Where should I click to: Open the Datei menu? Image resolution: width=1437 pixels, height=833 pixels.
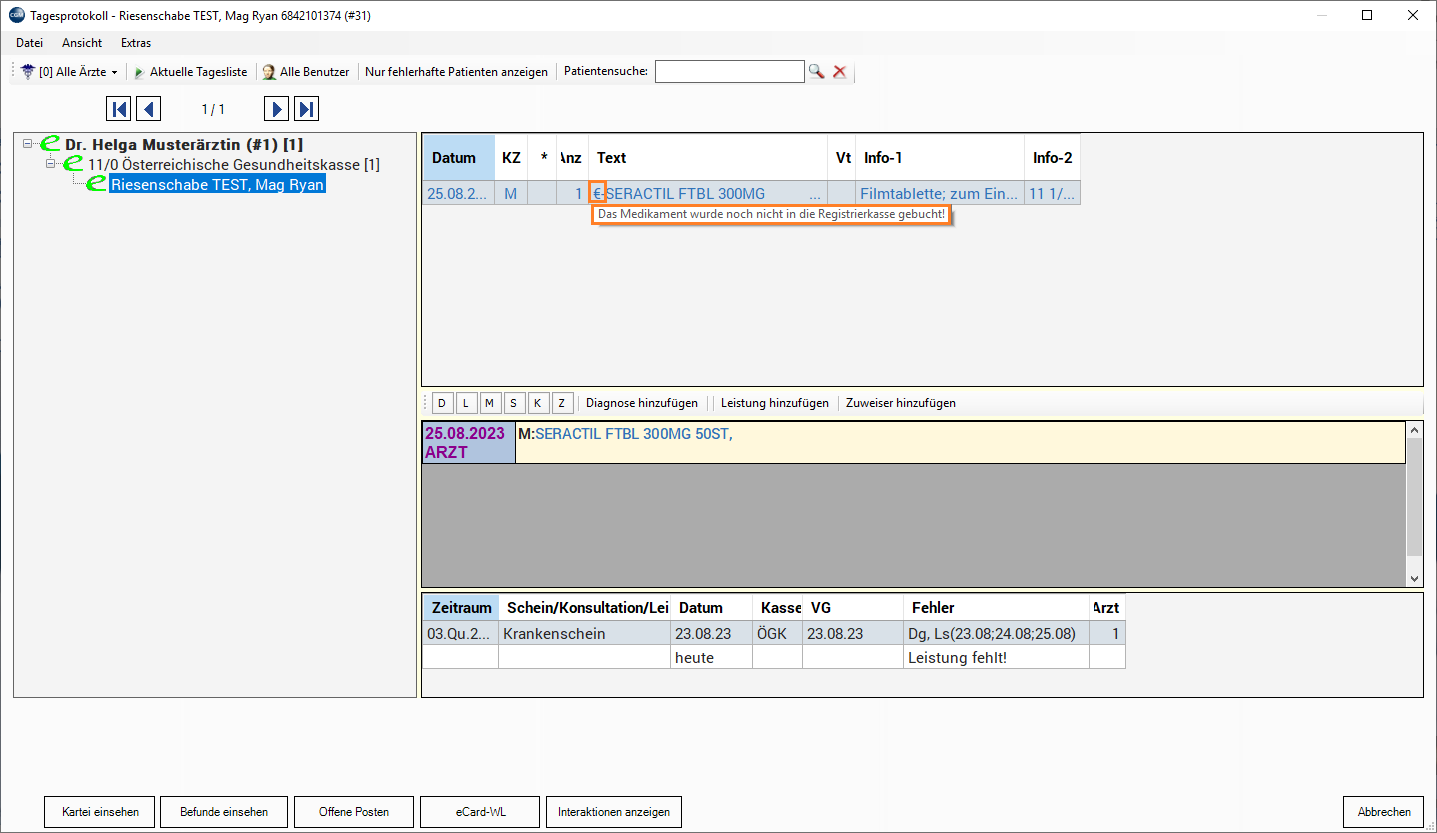pos(29,43)
